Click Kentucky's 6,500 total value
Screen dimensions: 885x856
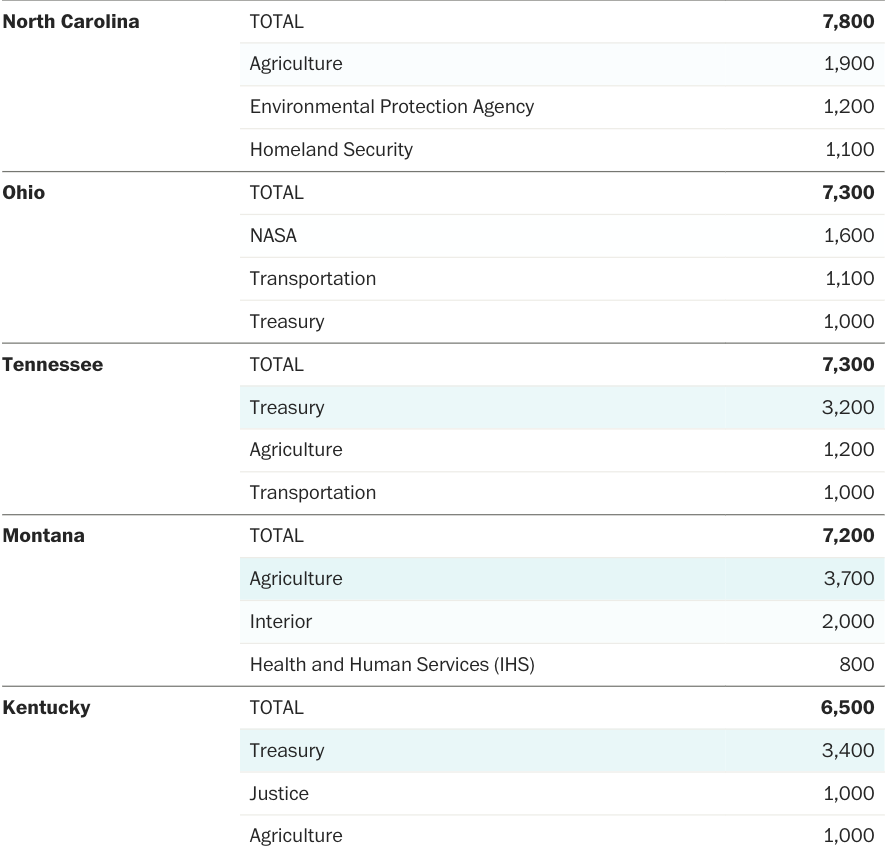tap(848, 708)
